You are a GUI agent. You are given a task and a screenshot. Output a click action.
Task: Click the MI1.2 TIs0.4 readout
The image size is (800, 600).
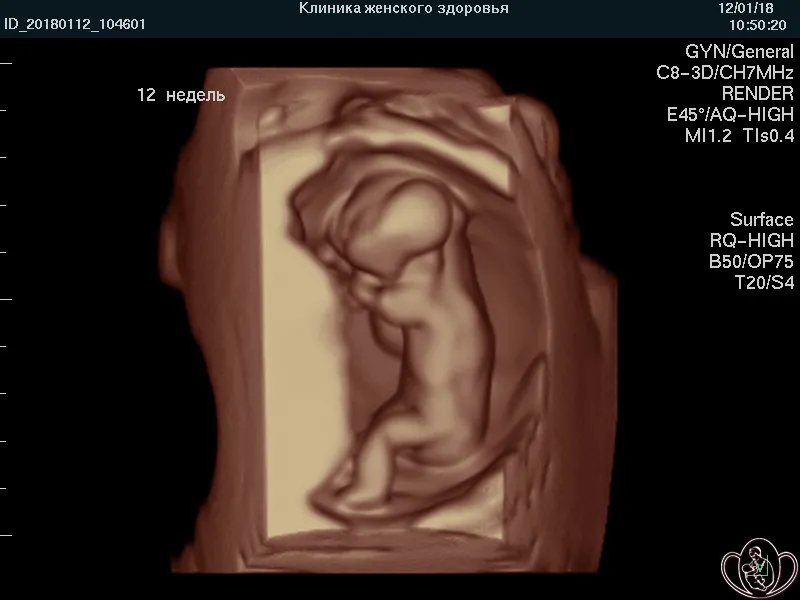point(739,135)
